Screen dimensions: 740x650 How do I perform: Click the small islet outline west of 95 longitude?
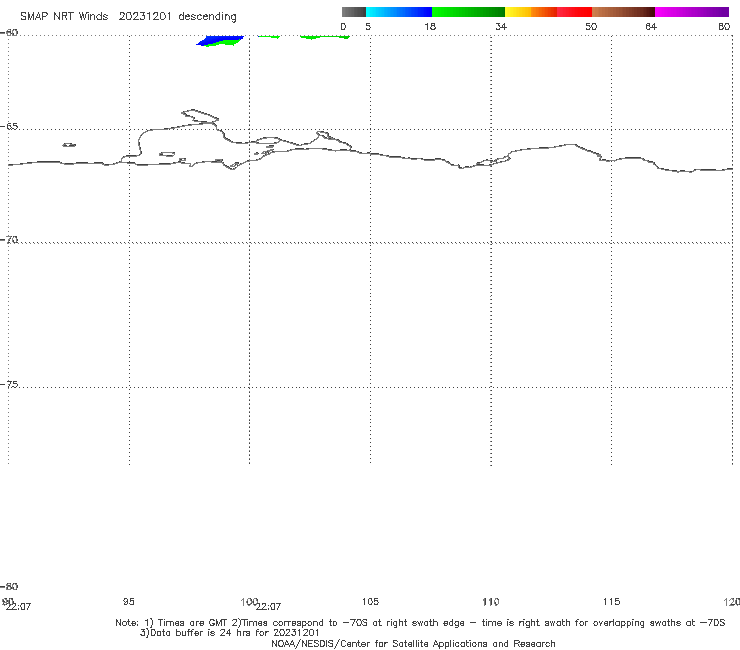point(69,145)
